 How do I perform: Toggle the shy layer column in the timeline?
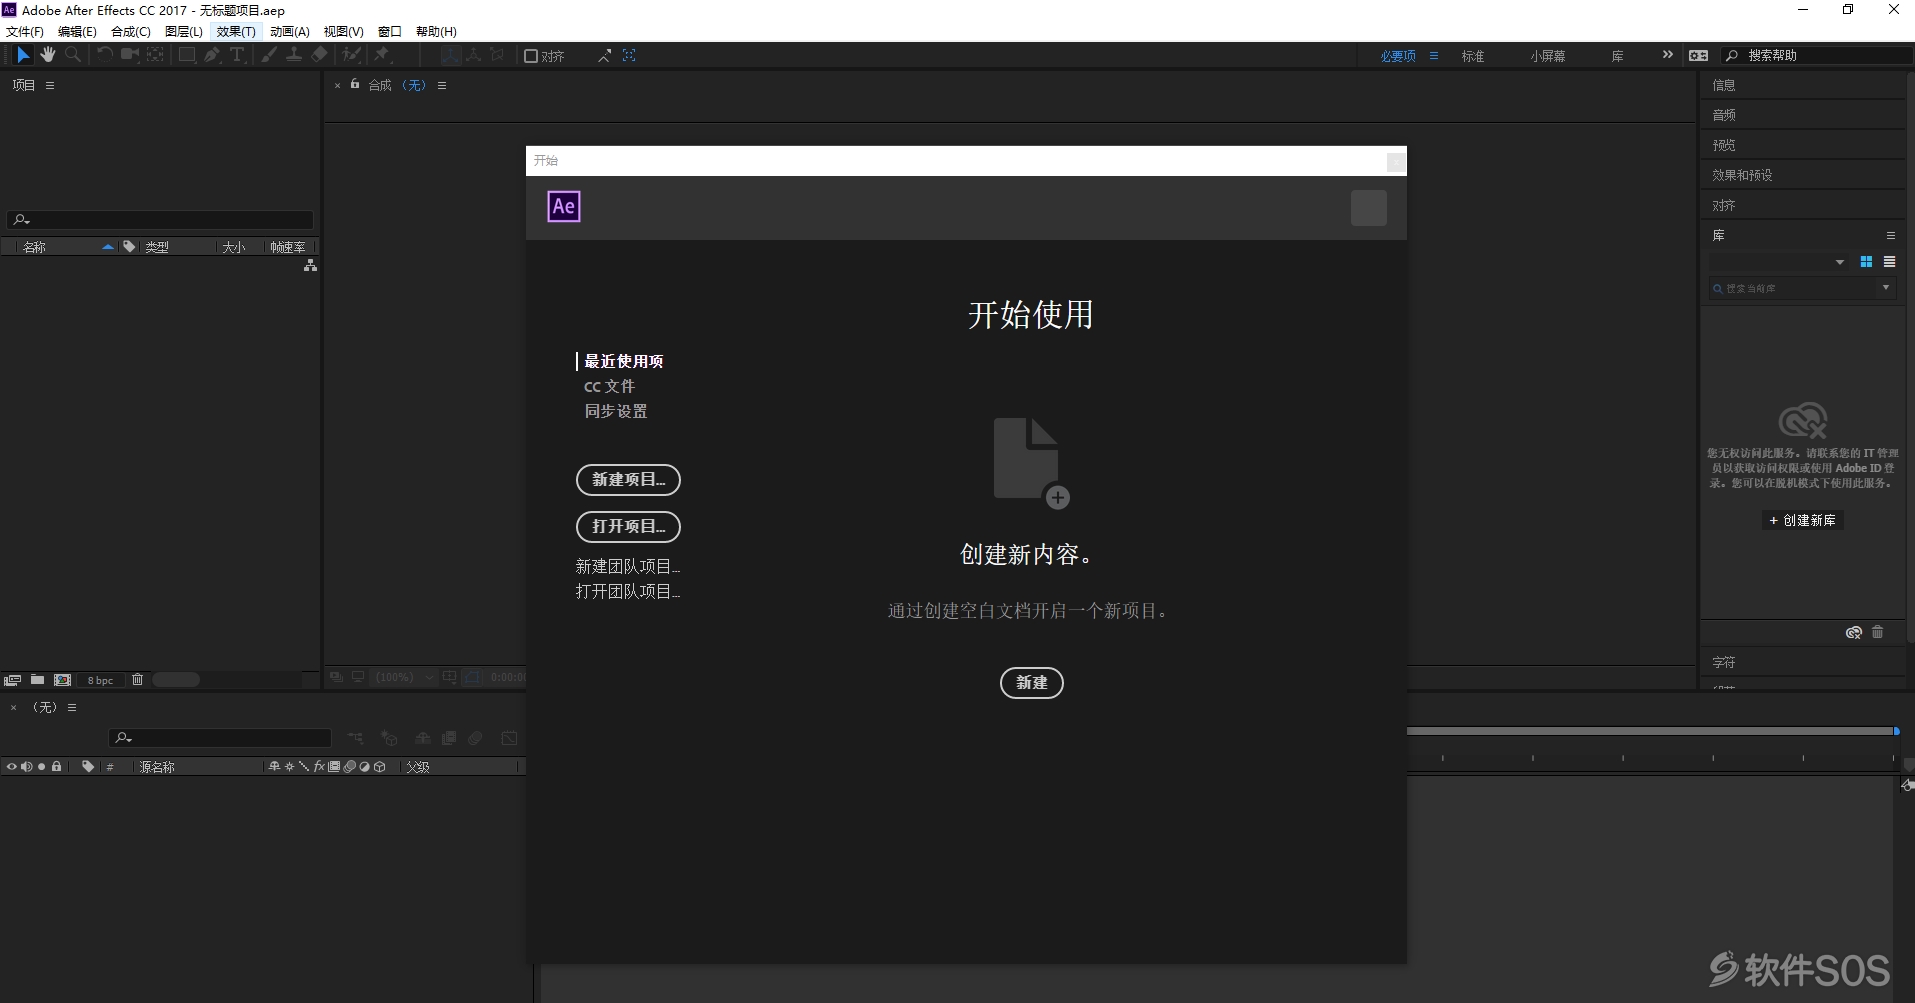point(274,767)
